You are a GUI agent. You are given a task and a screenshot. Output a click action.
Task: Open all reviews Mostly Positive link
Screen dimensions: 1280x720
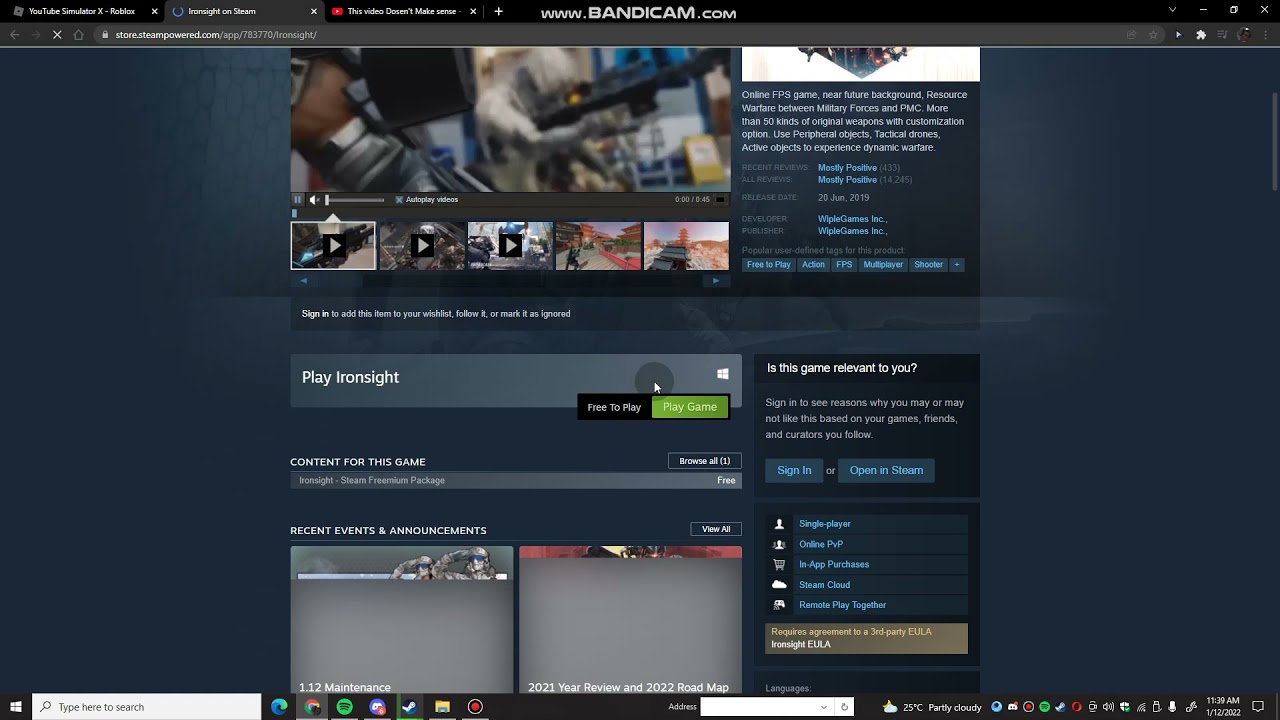click(847, 180)
